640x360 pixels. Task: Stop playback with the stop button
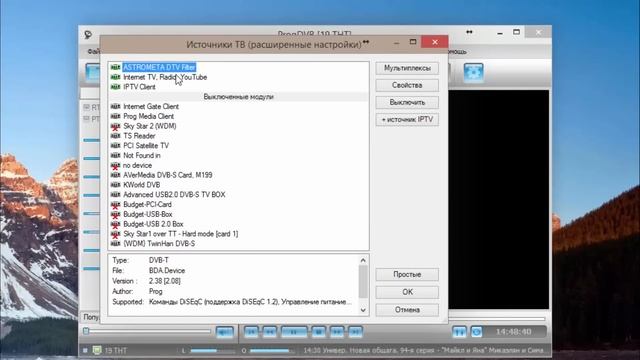[x=319, y=332]
